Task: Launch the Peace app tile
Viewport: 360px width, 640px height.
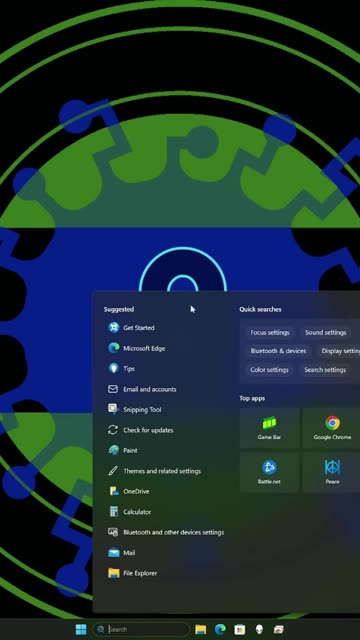Action: [x=332, y=472]
